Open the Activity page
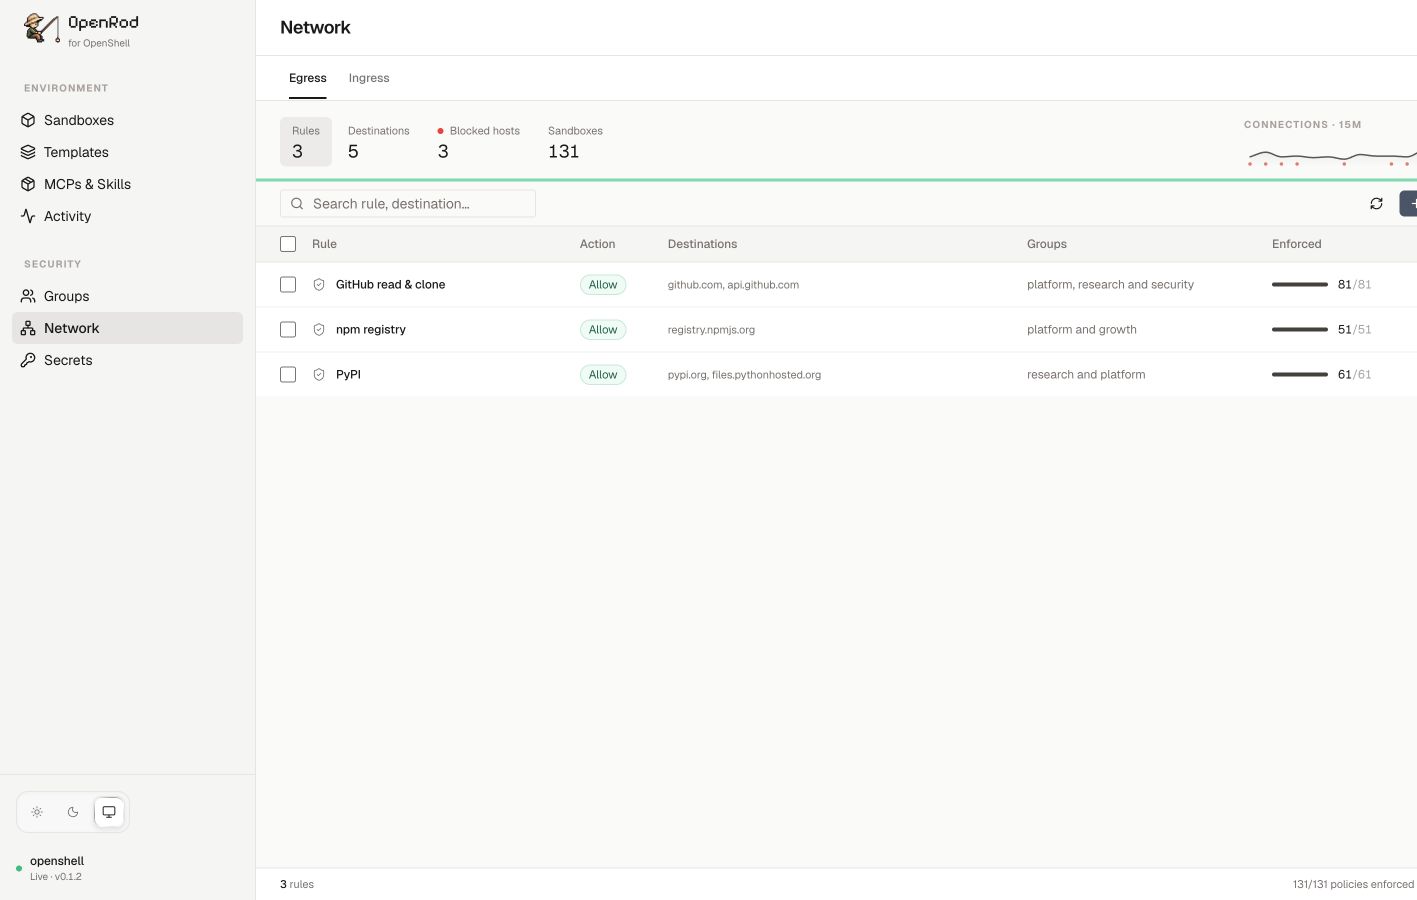 (x=127, y=216)
